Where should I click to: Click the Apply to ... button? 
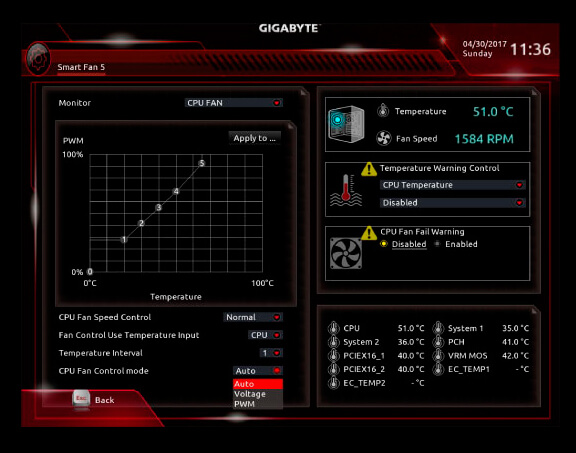255,138
